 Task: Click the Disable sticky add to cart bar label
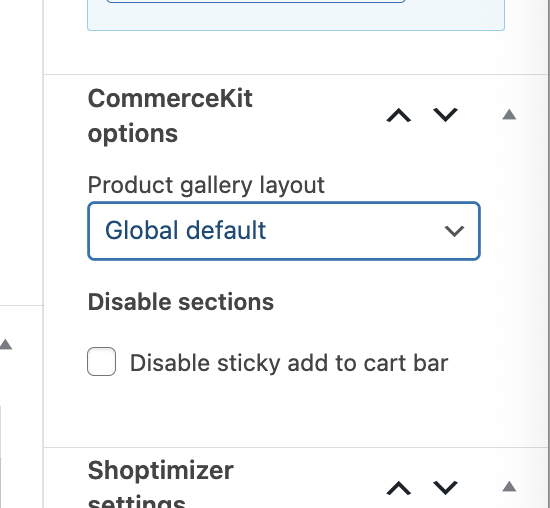tap(289, 363)
